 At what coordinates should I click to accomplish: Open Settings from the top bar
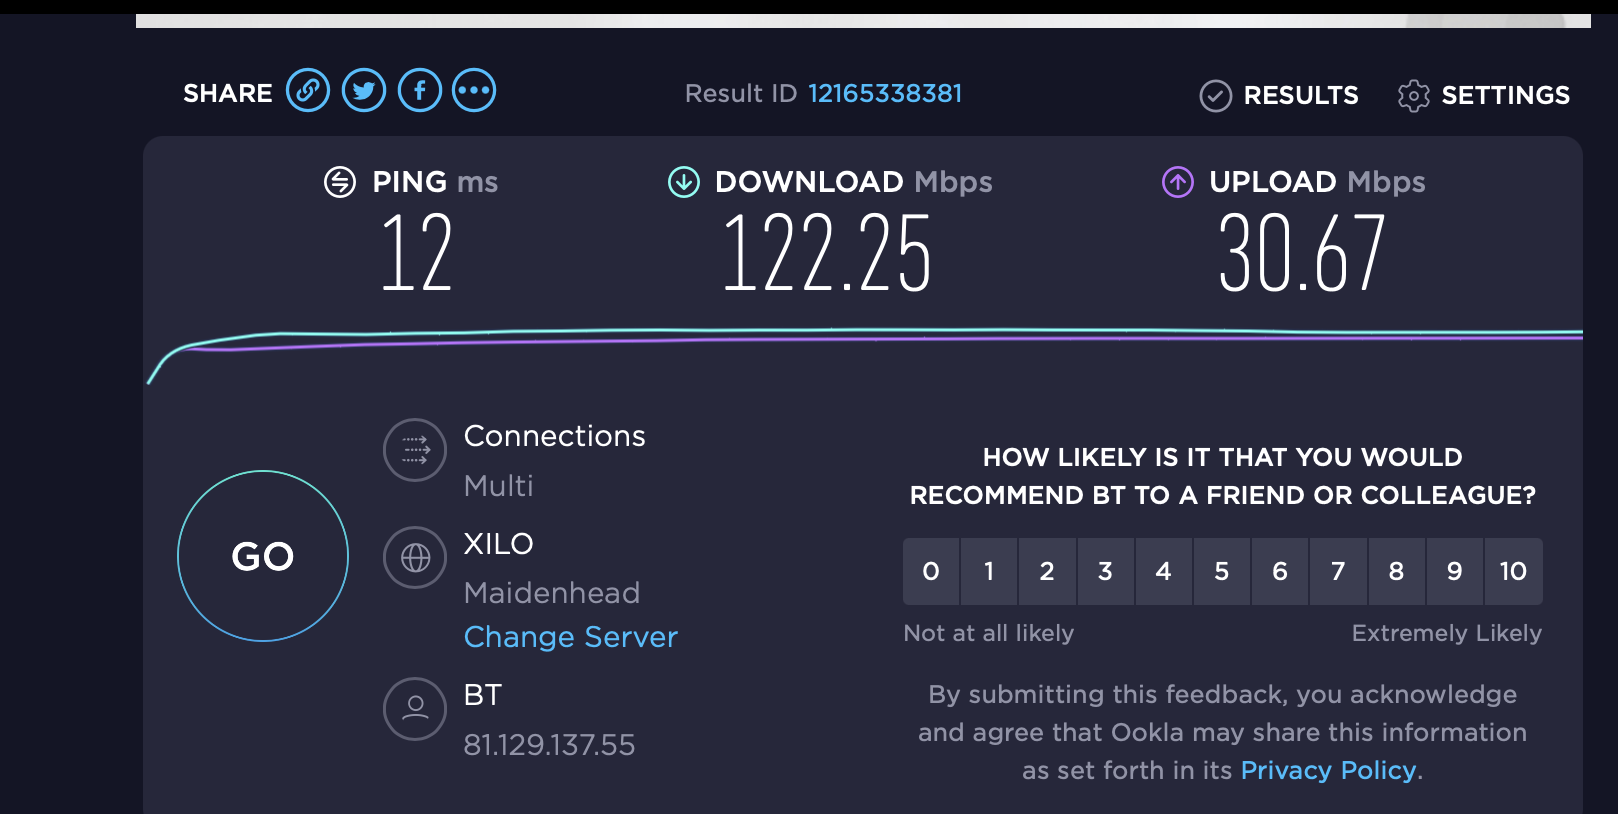tap(1484, 96)
